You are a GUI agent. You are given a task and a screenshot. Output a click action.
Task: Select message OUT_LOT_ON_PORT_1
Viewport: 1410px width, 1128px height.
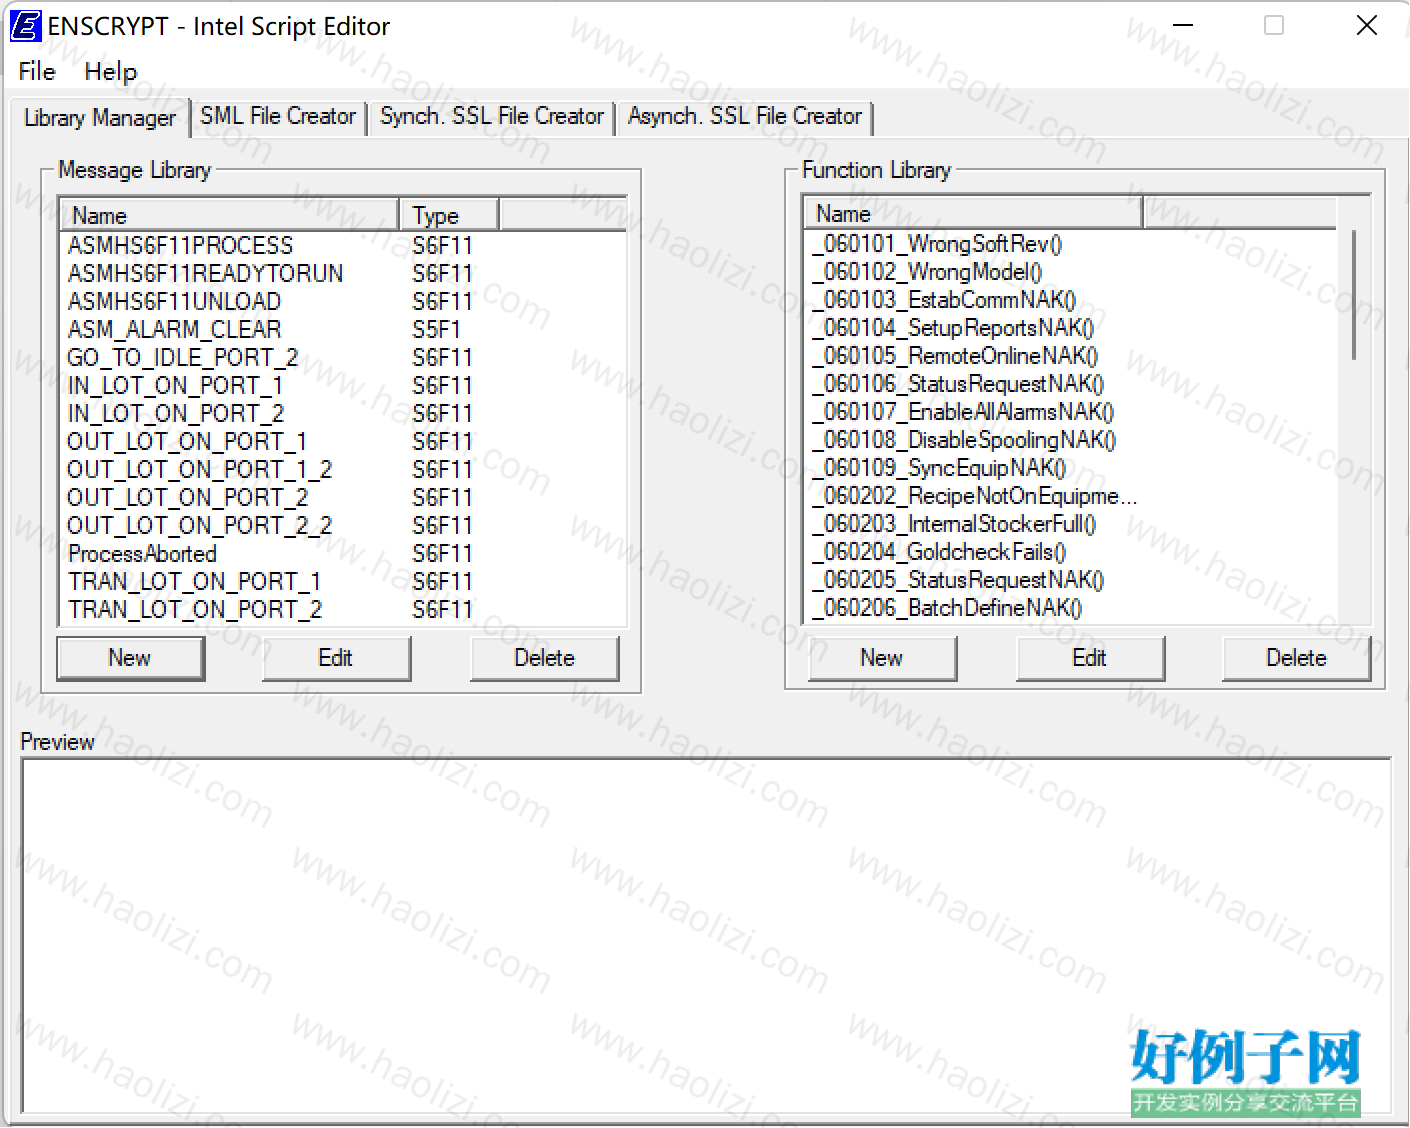click(x=187, y=442)
